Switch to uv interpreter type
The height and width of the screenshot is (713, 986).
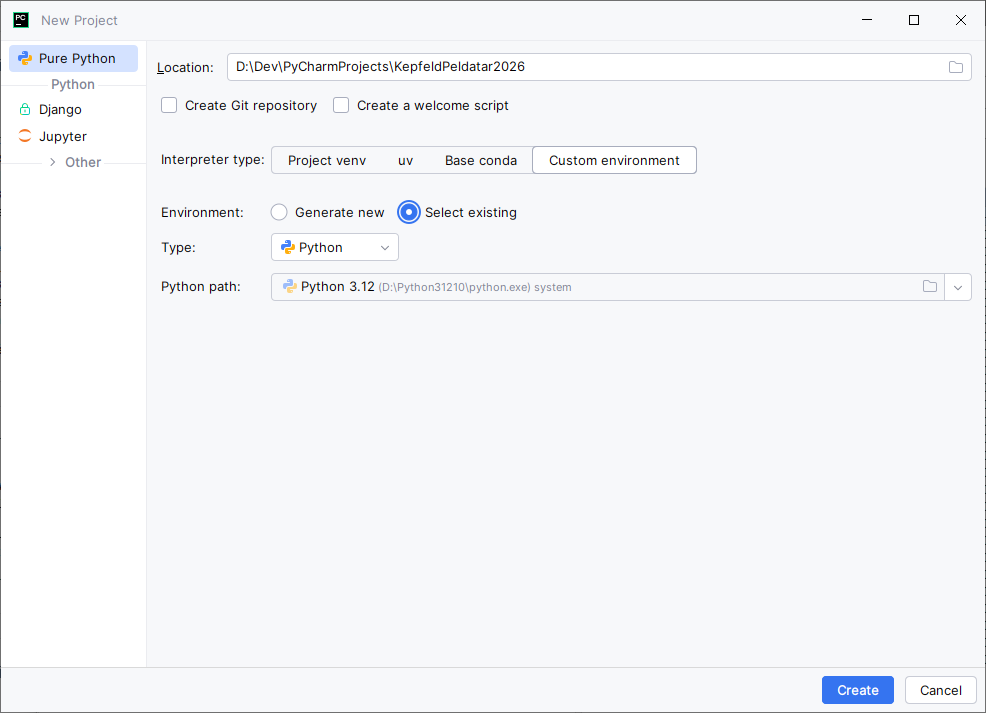405,160
